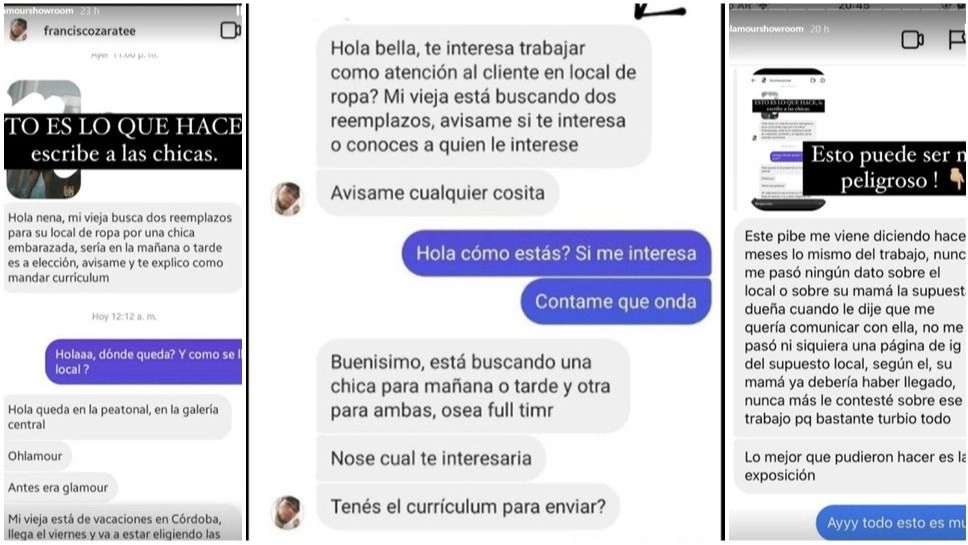Viewport: 968px width, 545px height.
Task: Tap the black arrow mark above chat
Action: tap(659, 10)
